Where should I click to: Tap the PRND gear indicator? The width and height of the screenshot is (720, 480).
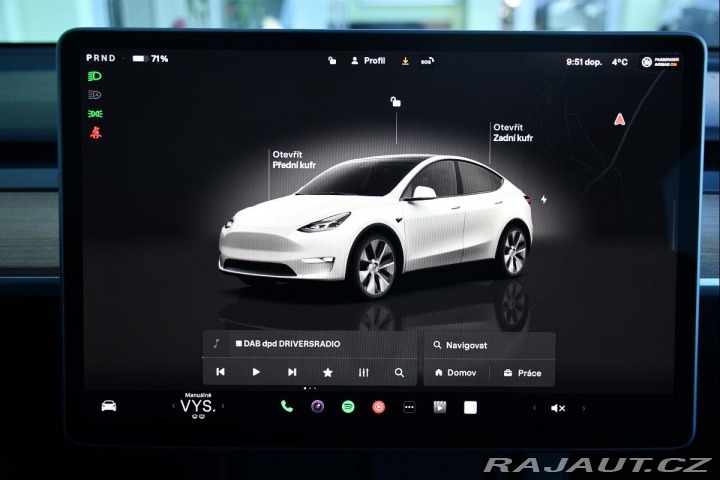point(101,58)
